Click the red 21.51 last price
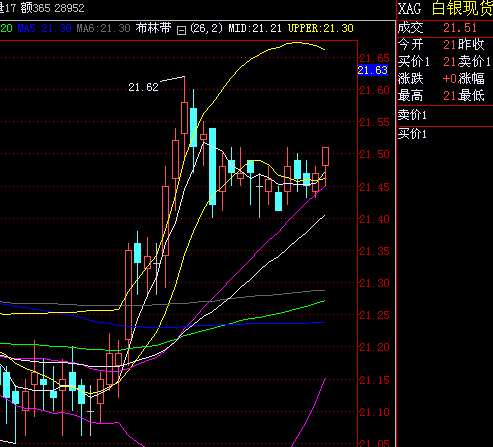The height and width of the screenshot is (447, 493). [460, 28]
